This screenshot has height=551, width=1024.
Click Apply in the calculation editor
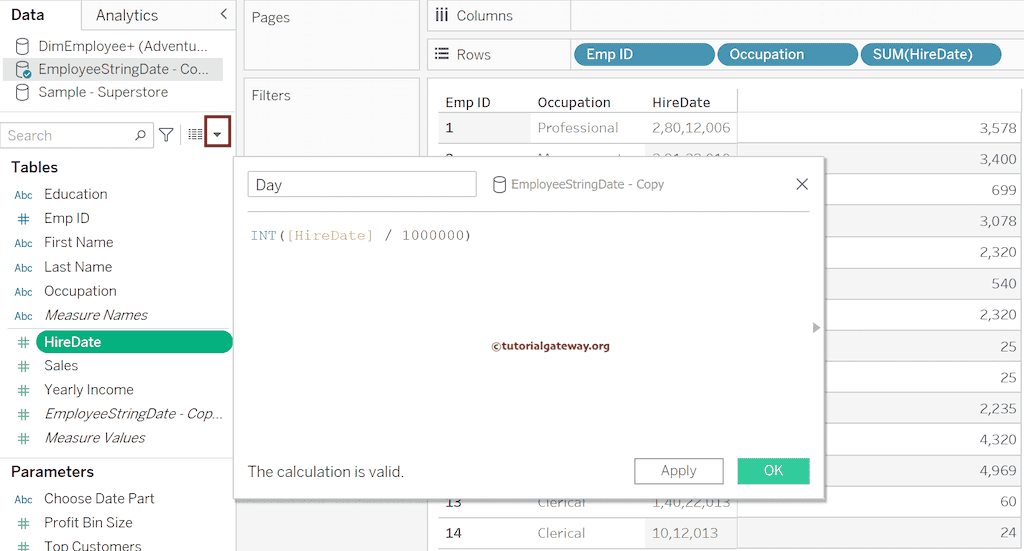[679, 471]
